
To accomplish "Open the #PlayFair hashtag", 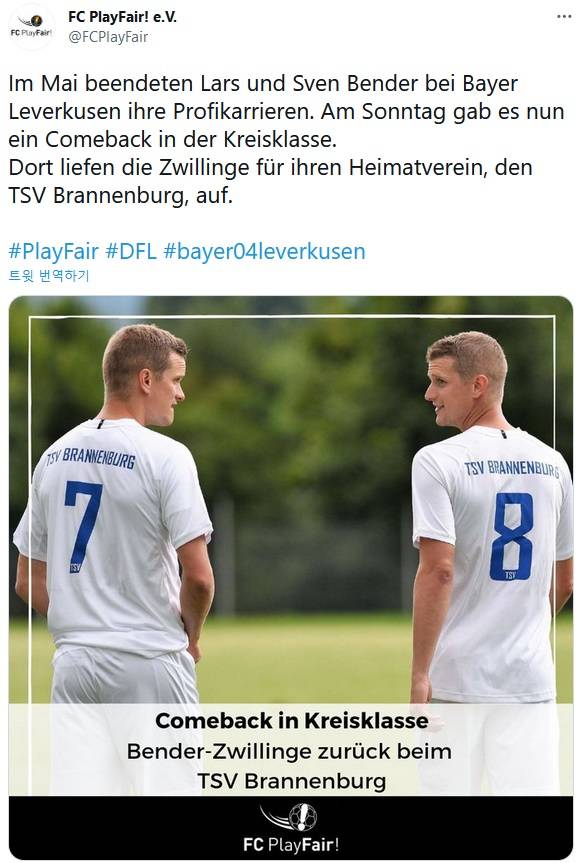I will (x=53, y=252).
